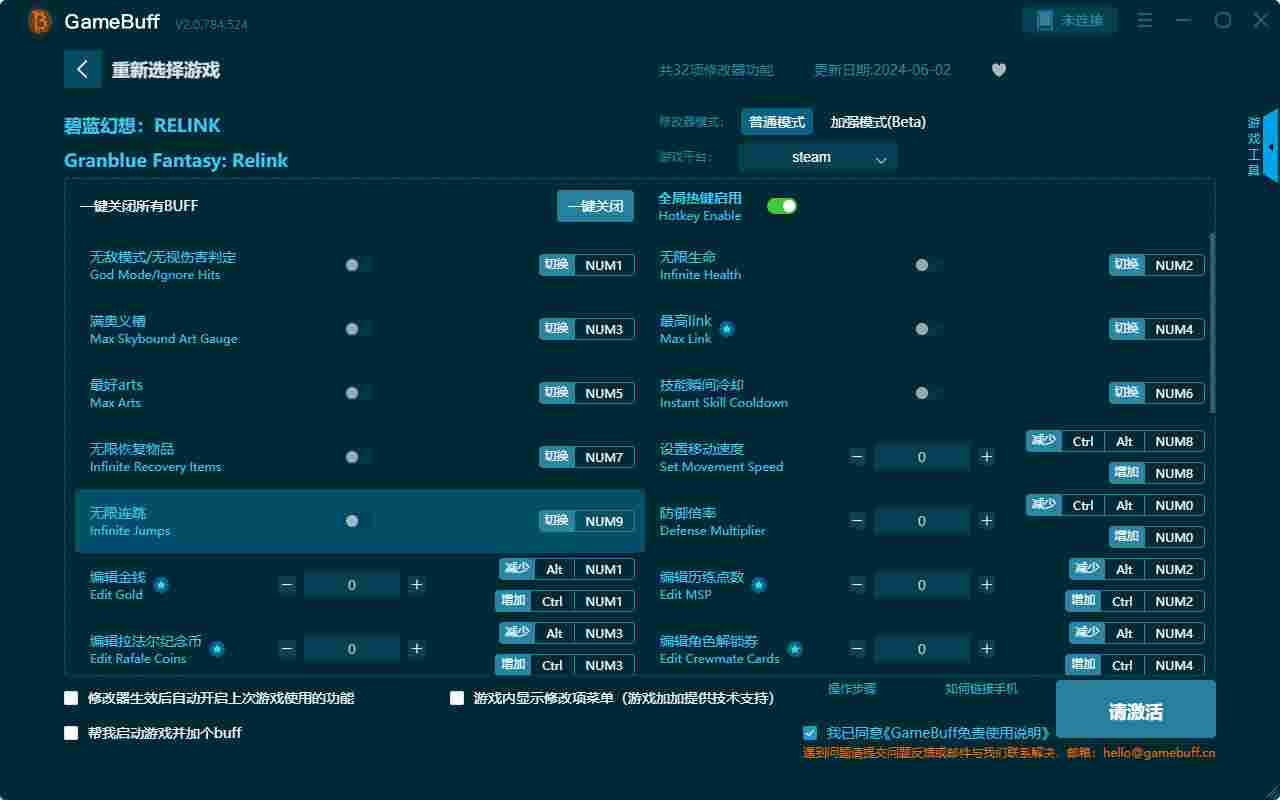
Task: Click the star badge next to Edit Gold
Action: pyautogui.click(x=161, y=585)
